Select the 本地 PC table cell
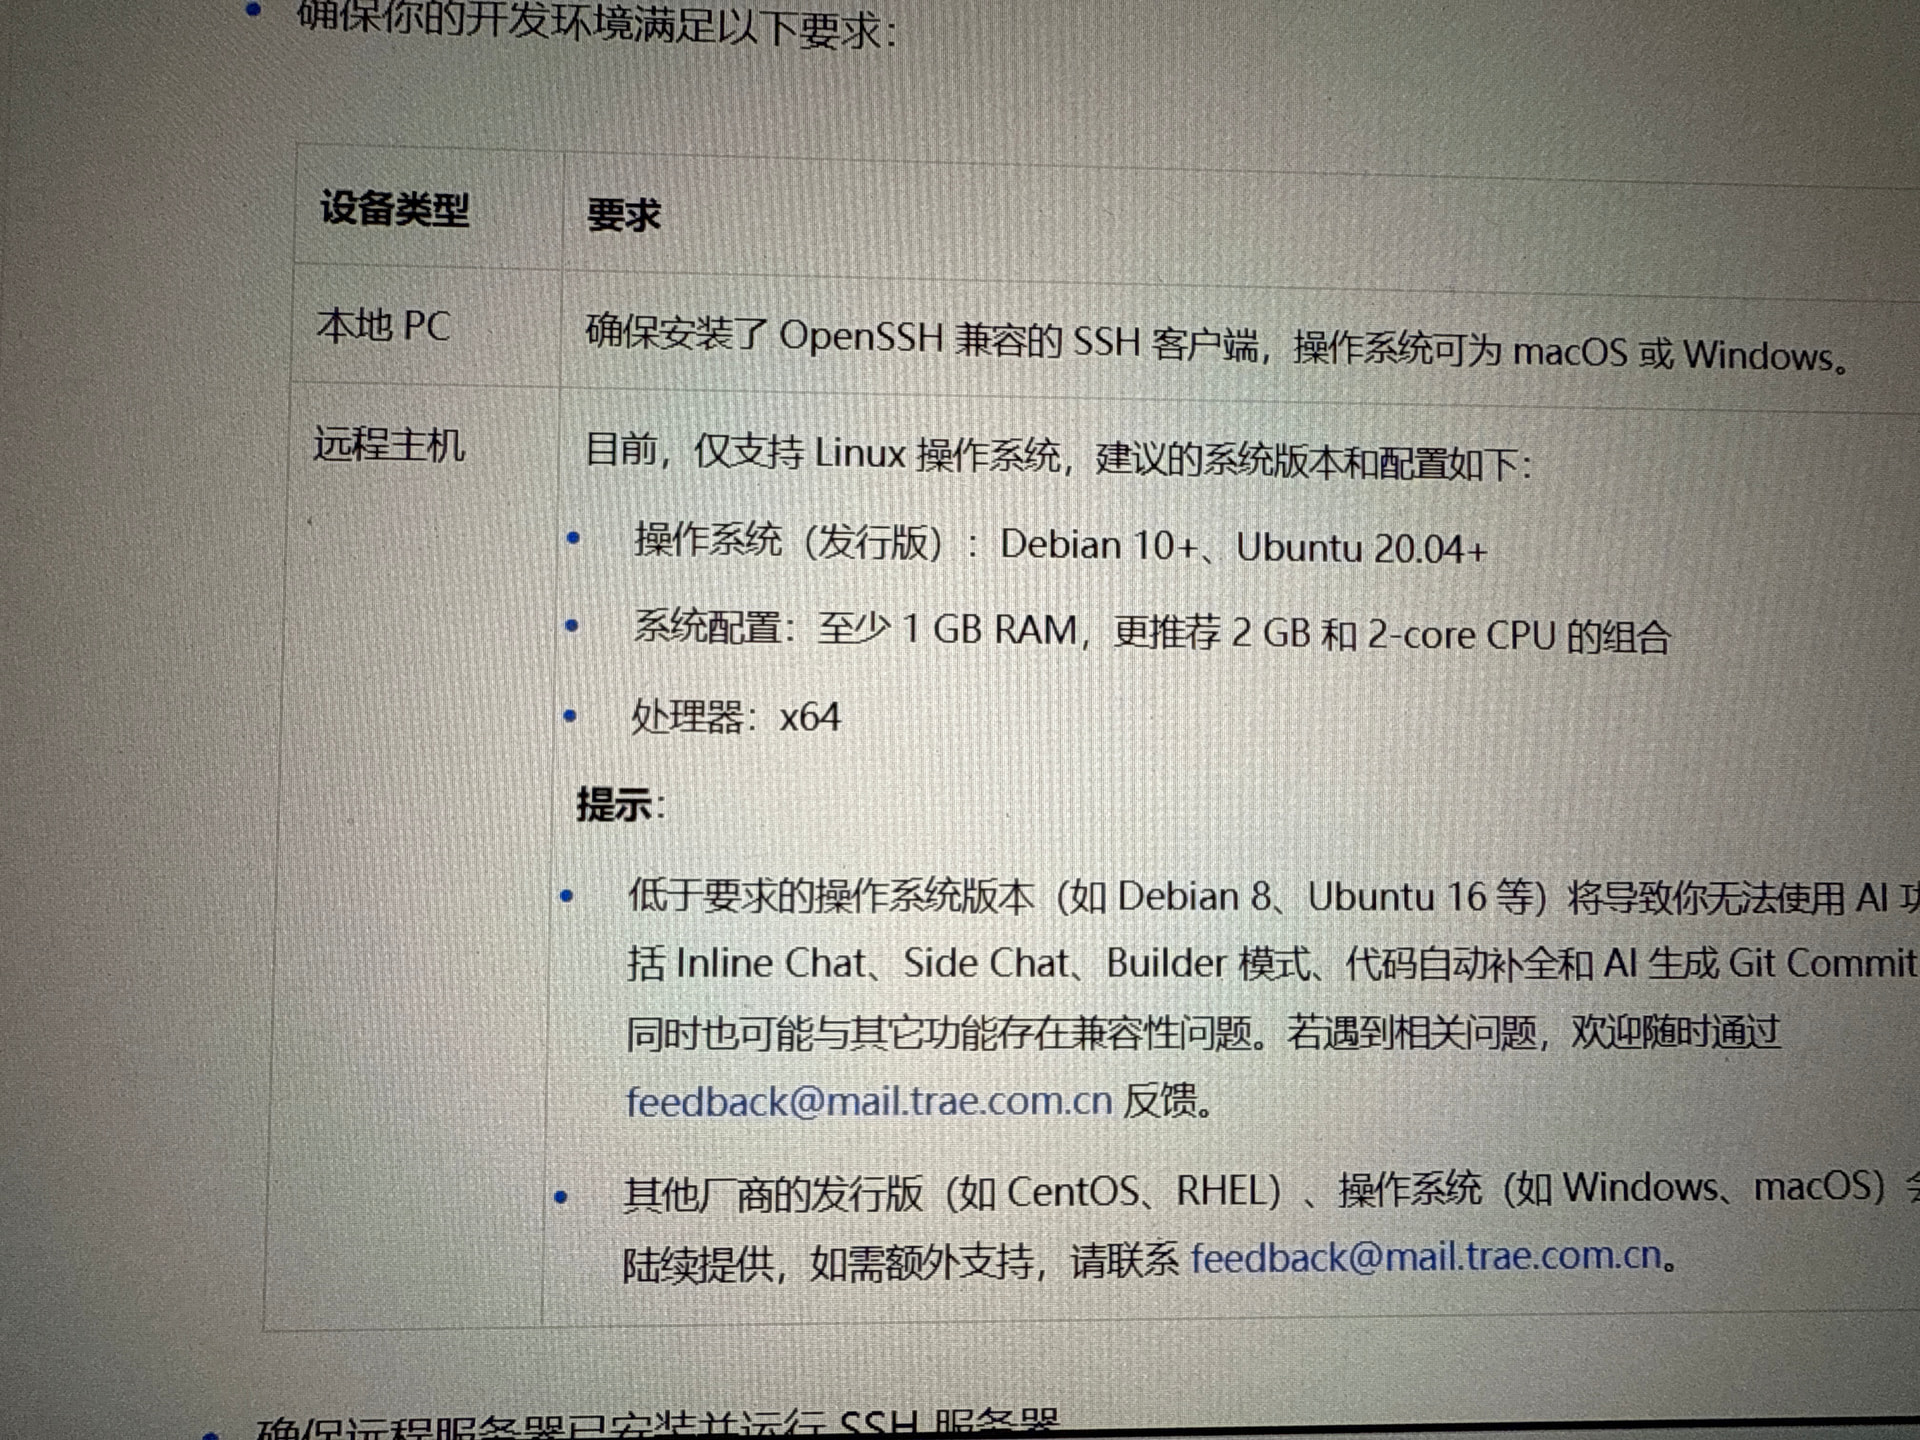The height and width of the screenshot is (1440, 1920). coord(383,326)
